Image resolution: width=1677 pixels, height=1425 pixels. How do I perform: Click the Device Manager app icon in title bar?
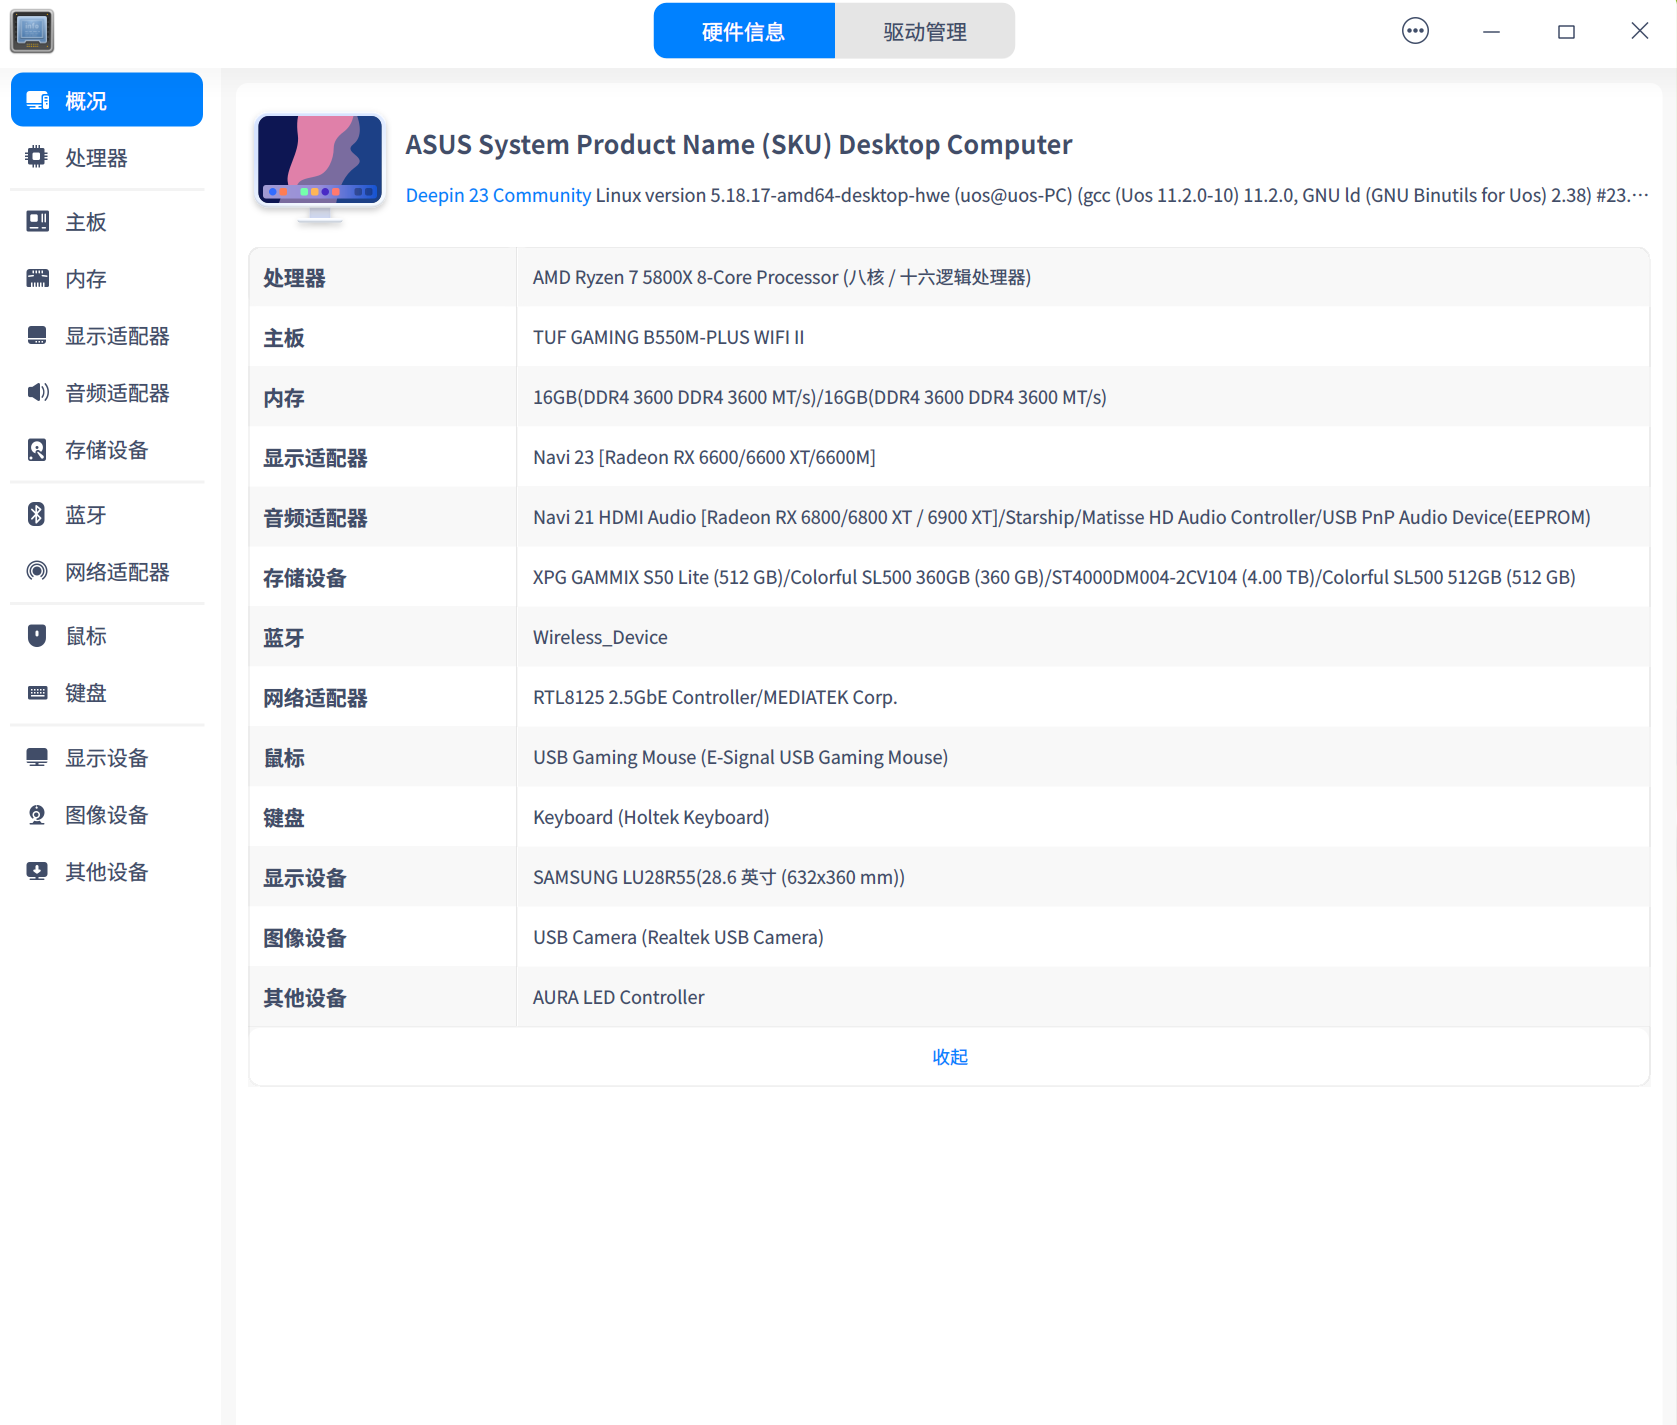[x=32, y=31]
